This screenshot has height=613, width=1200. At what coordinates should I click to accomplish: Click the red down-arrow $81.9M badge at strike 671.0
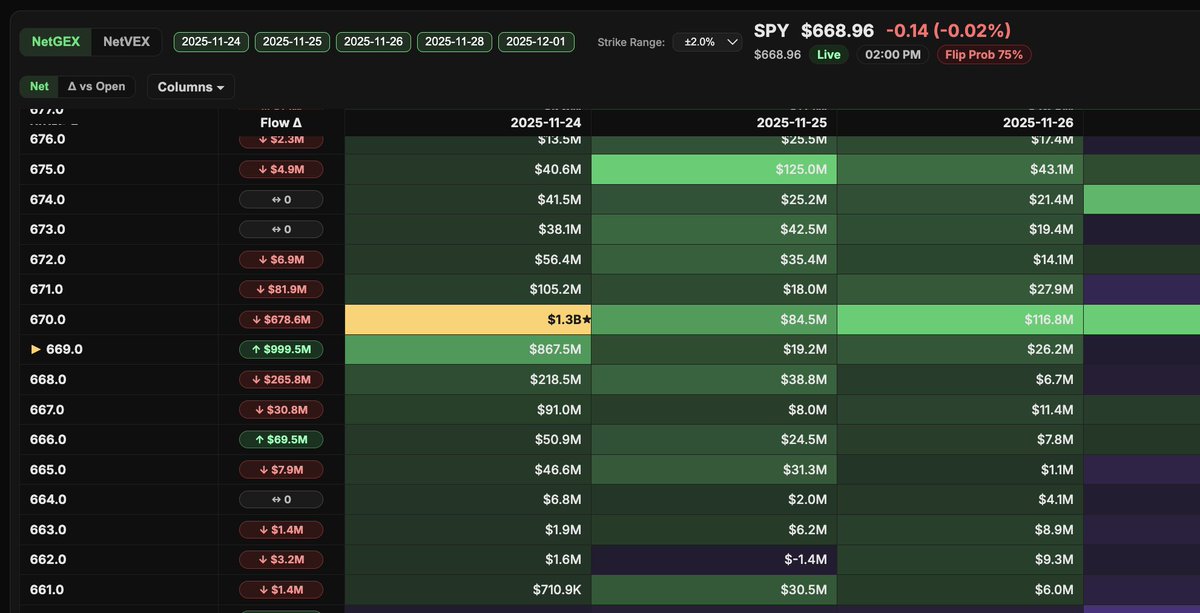pos(281,289)
